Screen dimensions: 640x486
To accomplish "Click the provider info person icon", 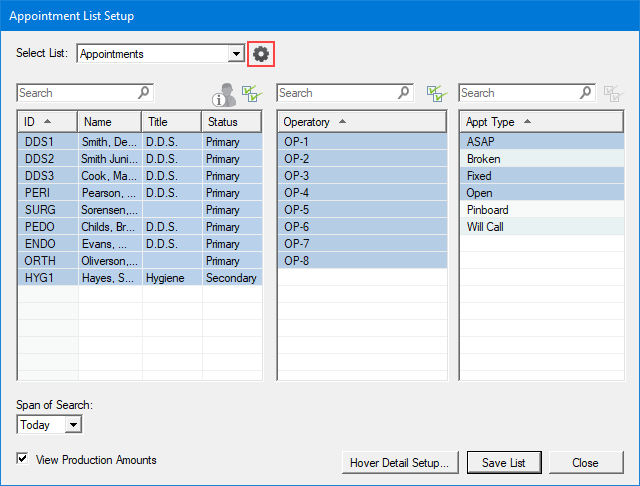I will [223, 95].
